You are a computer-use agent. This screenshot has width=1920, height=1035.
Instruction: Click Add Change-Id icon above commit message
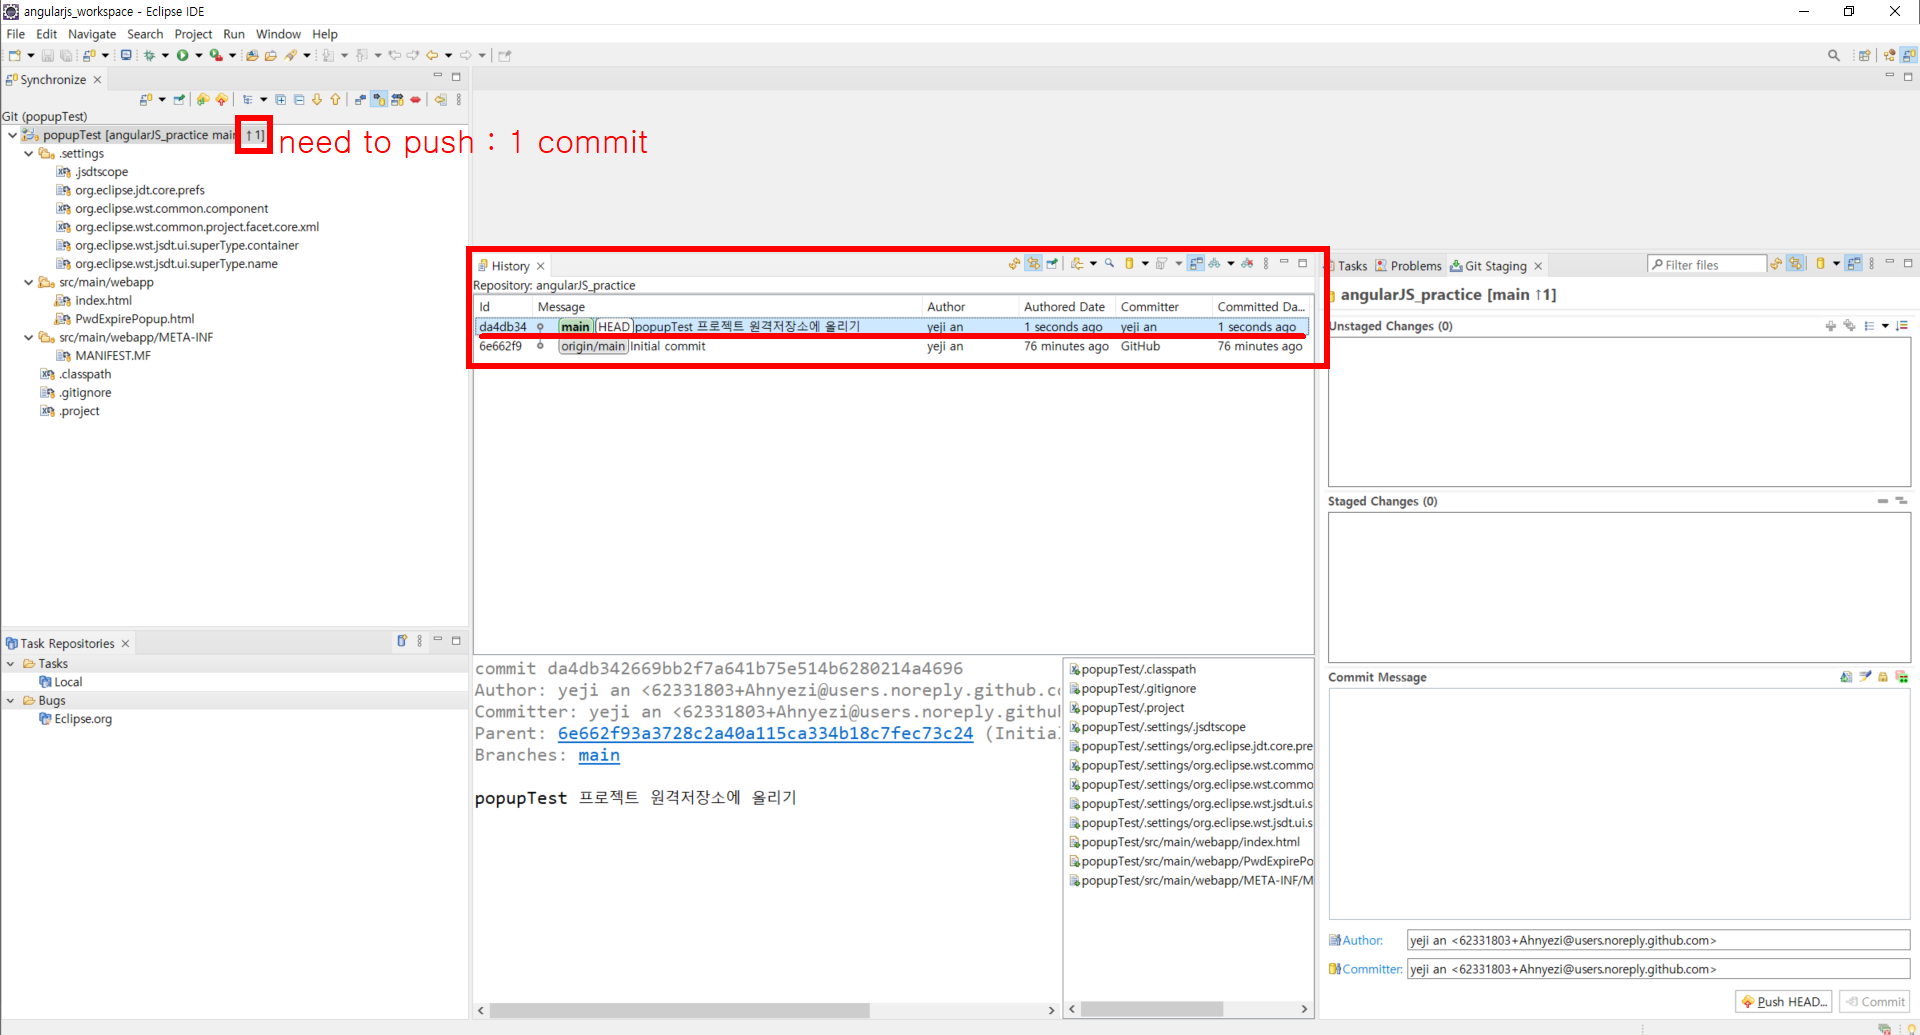coord(1902,677)
